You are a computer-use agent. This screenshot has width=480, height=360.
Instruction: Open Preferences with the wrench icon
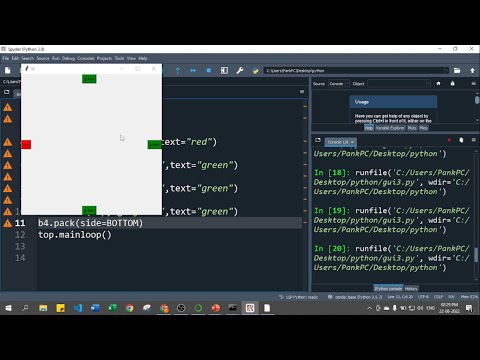click(x=240, y=70)
